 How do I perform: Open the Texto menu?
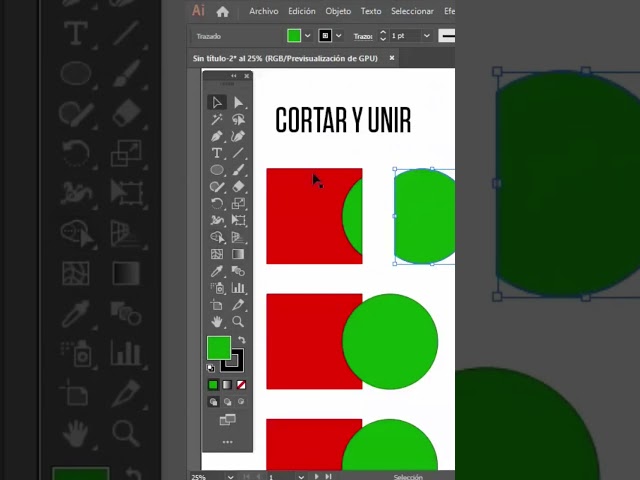(x=371, y=11)
